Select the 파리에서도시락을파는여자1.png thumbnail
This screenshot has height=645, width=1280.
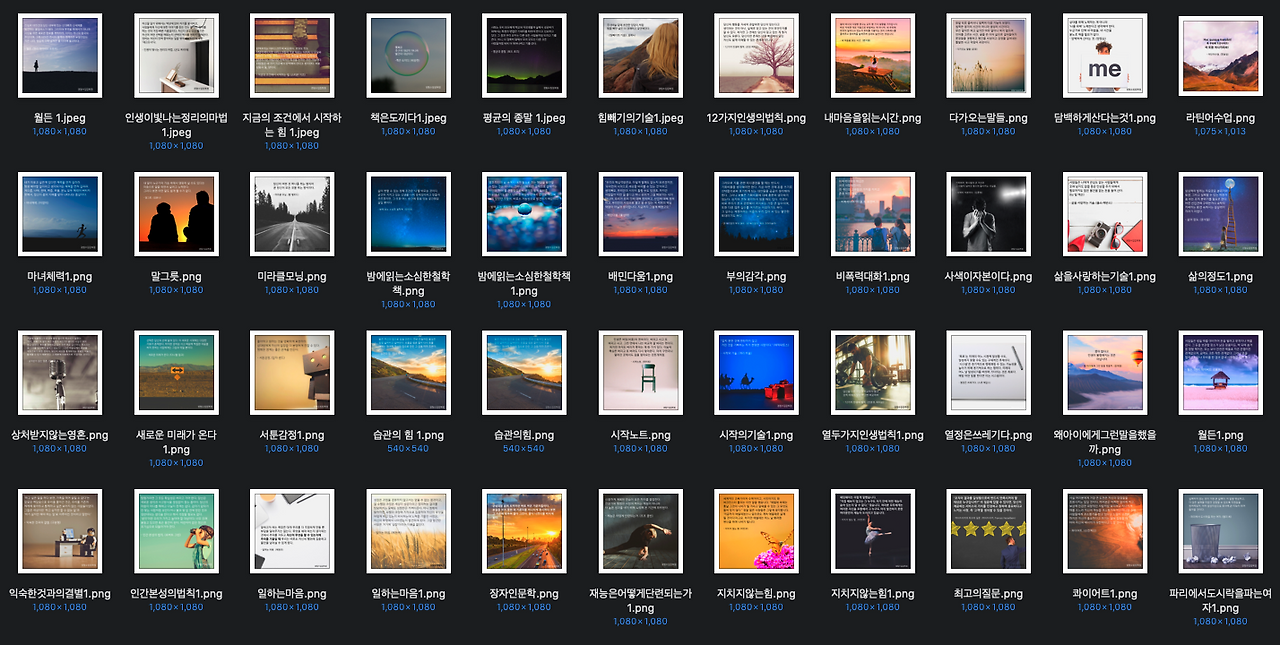point(1220,531)
